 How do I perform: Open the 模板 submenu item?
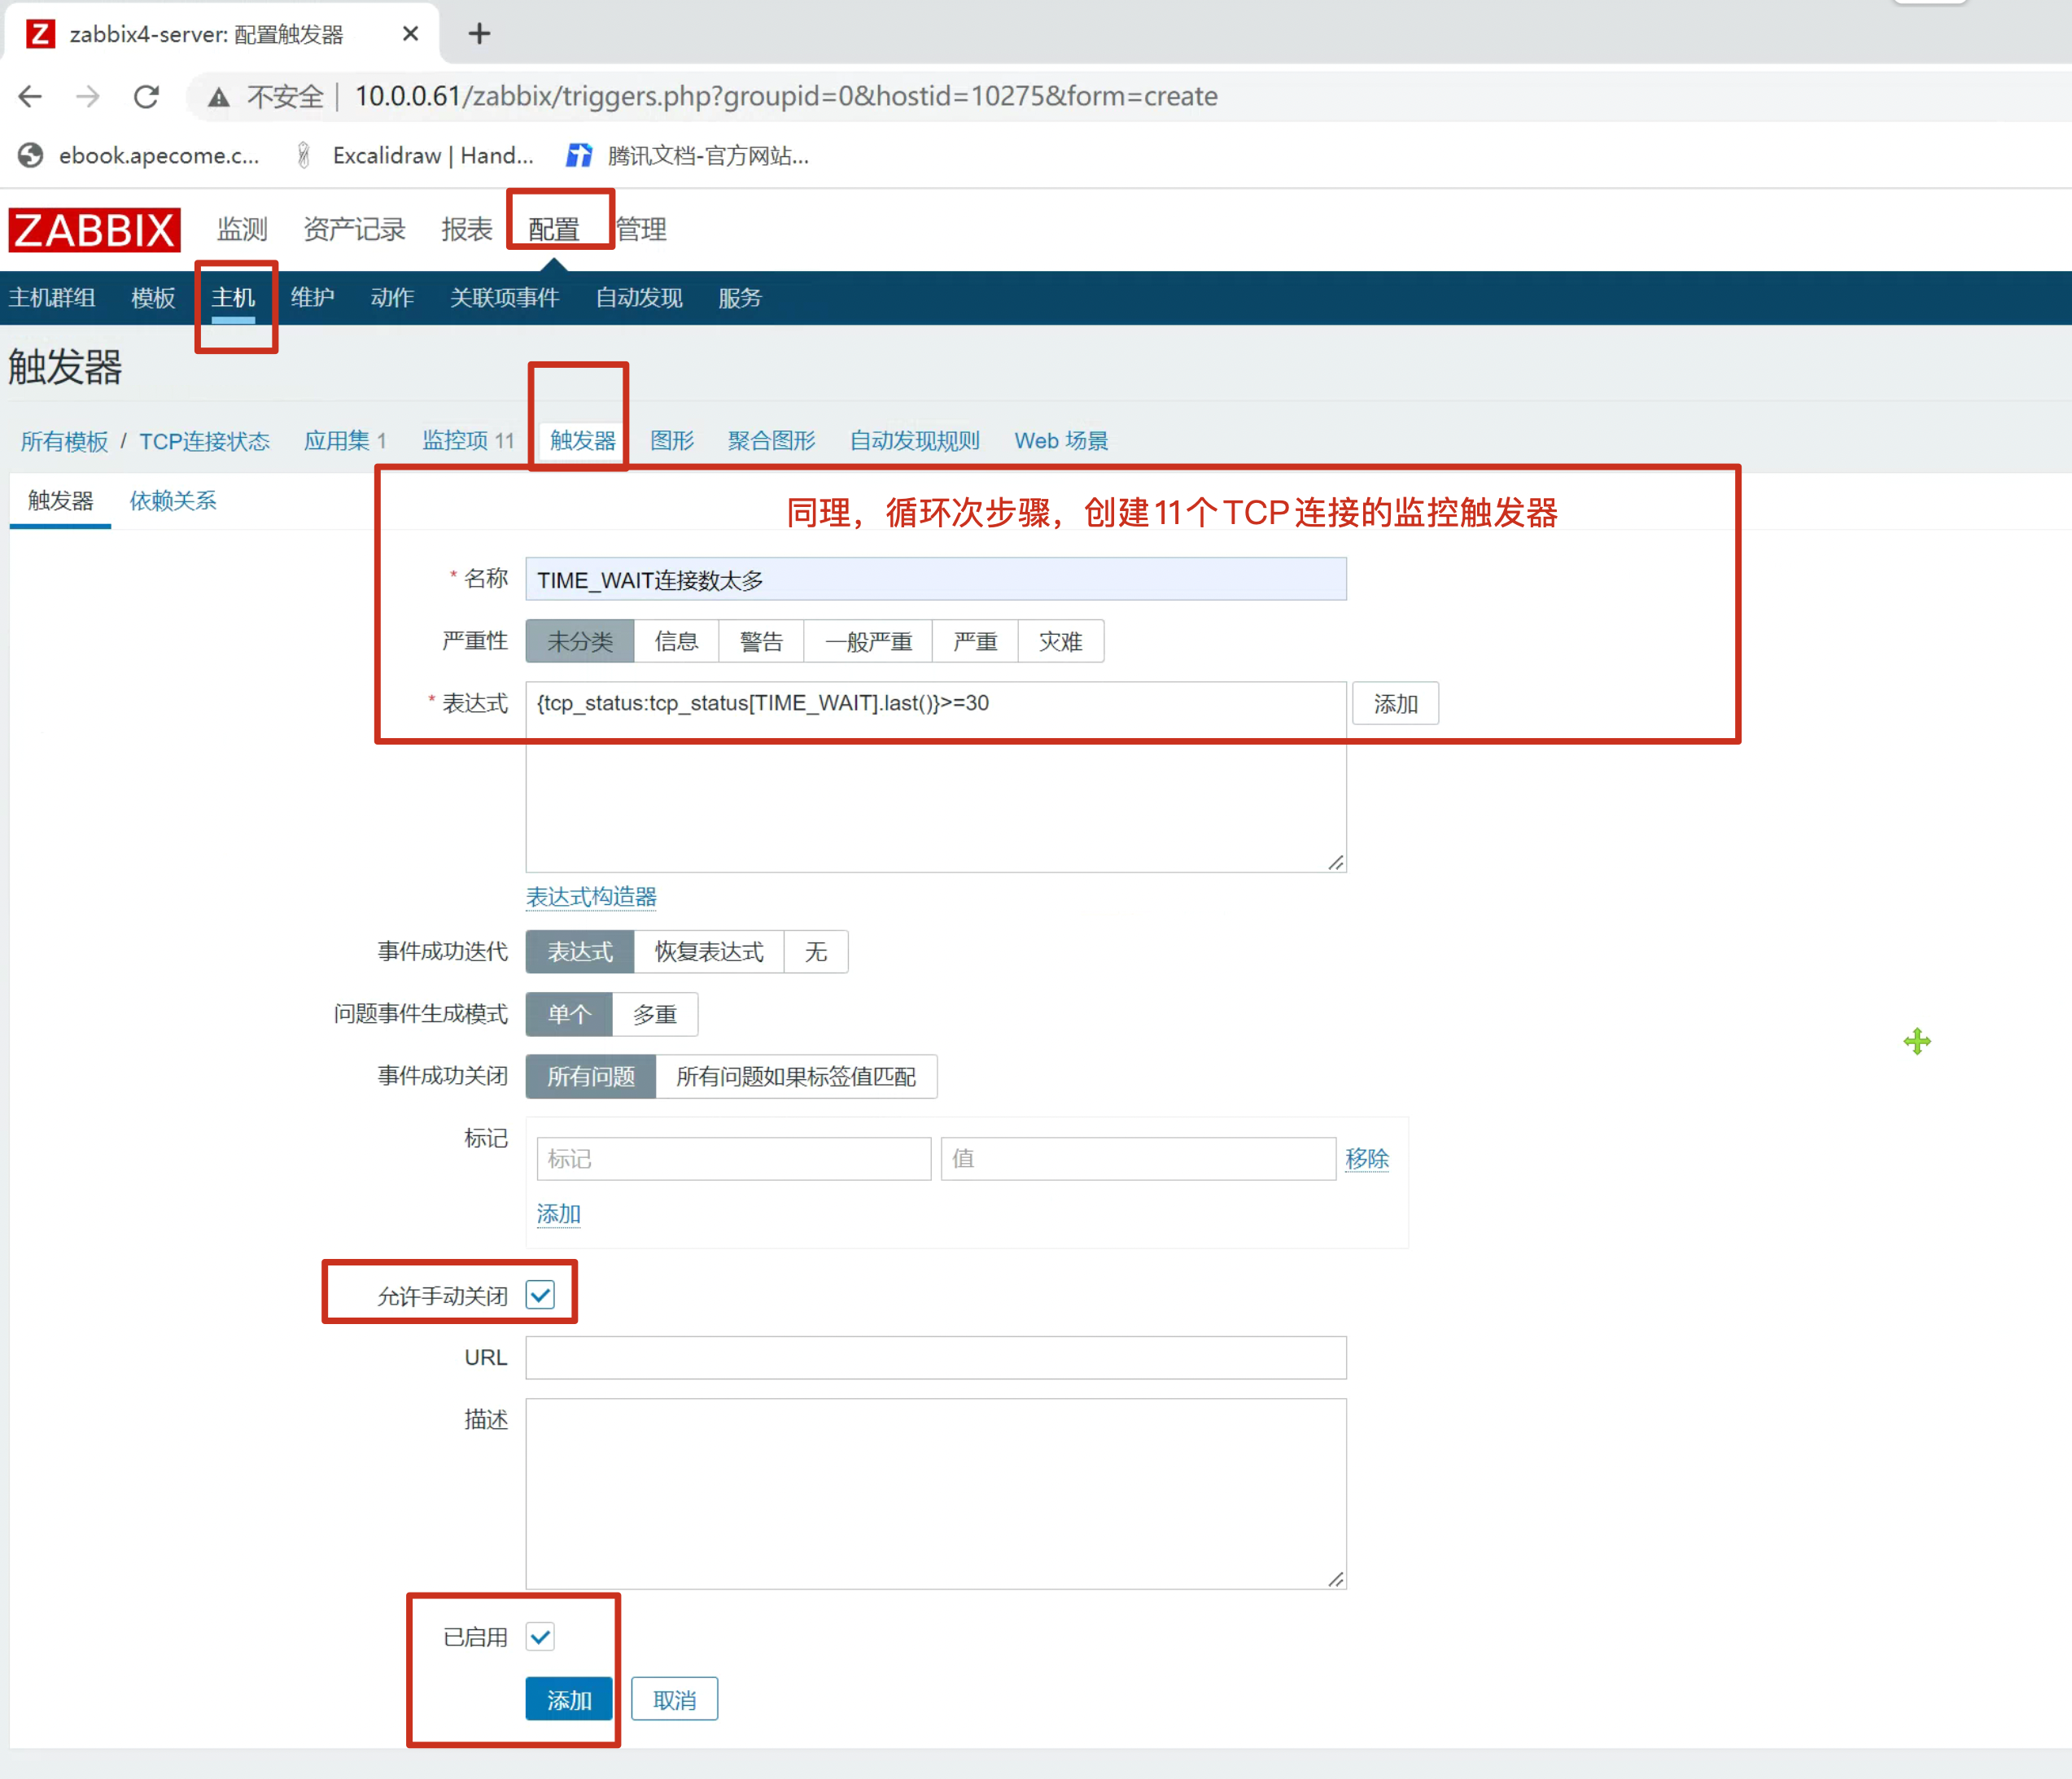coord(152,298)
